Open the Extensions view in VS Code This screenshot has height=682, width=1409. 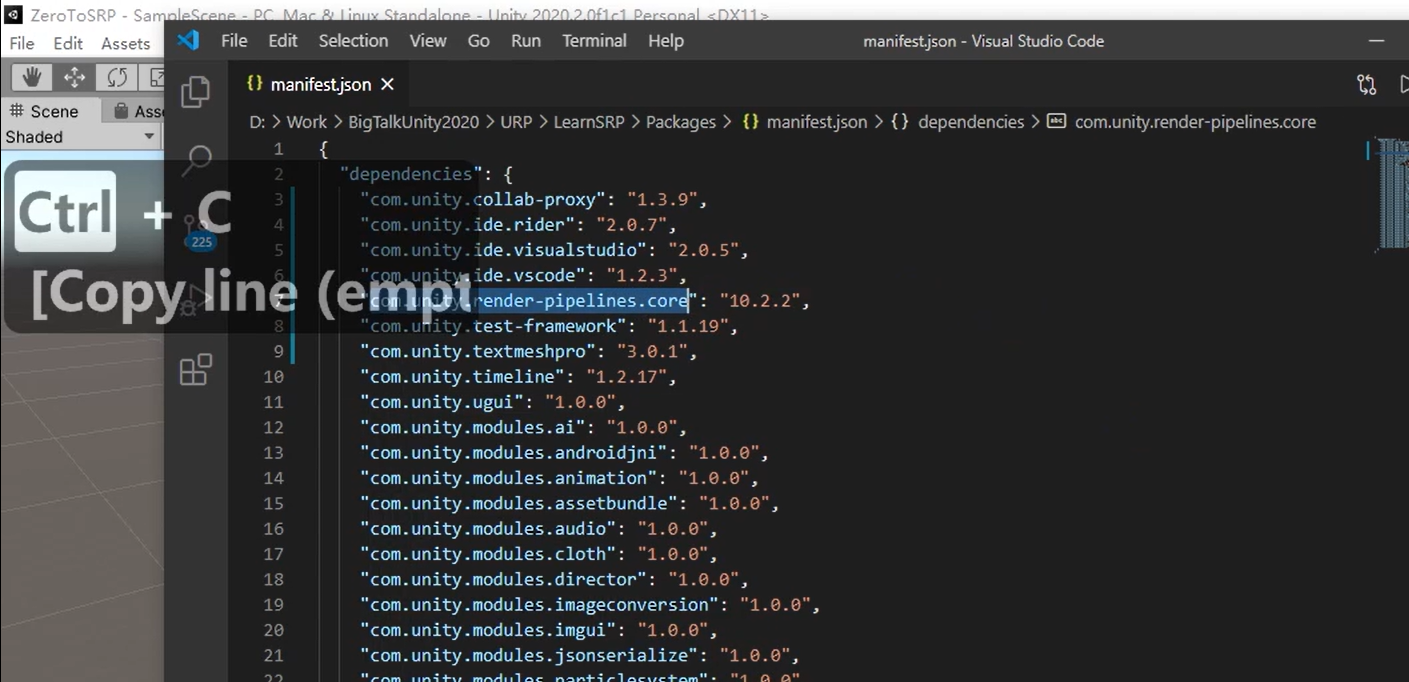pos(195,369)
